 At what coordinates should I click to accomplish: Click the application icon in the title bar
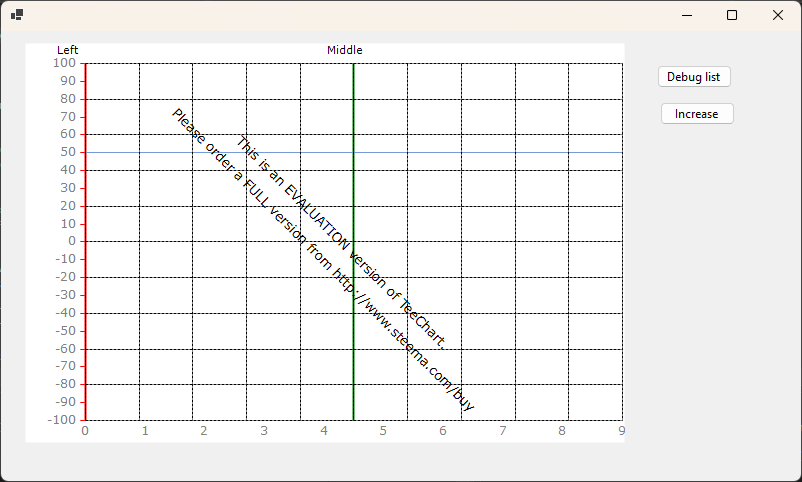17,15
